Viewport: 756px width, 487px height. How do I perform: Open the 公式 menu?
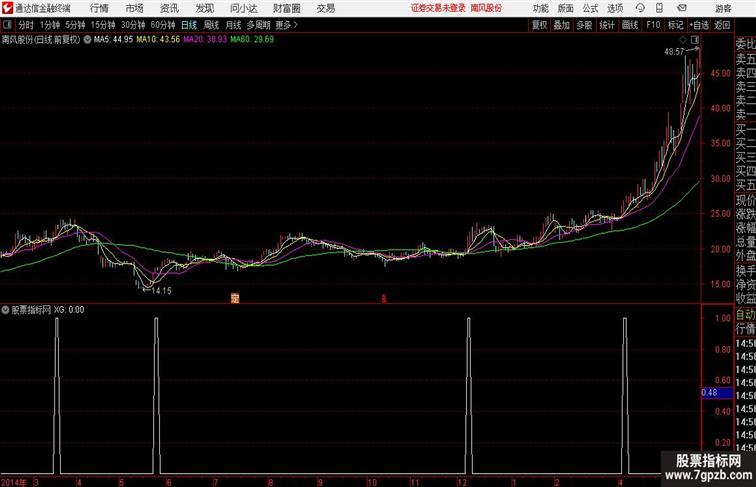[x=590, y=8]
